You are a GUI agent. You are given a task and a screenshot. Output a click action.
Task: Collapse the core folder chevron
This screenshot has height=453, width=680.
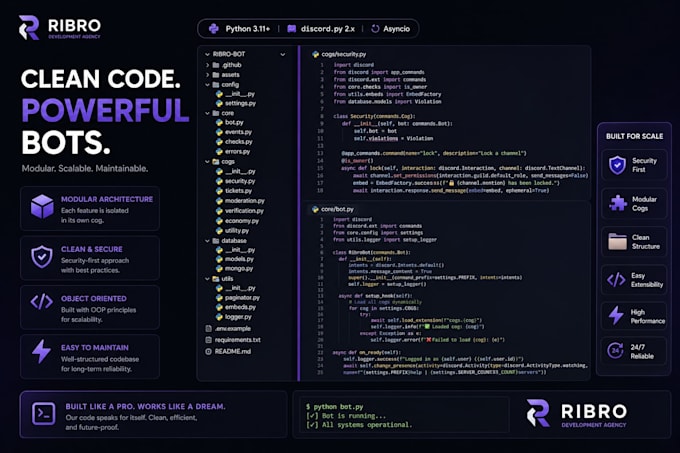click(207, 113)
